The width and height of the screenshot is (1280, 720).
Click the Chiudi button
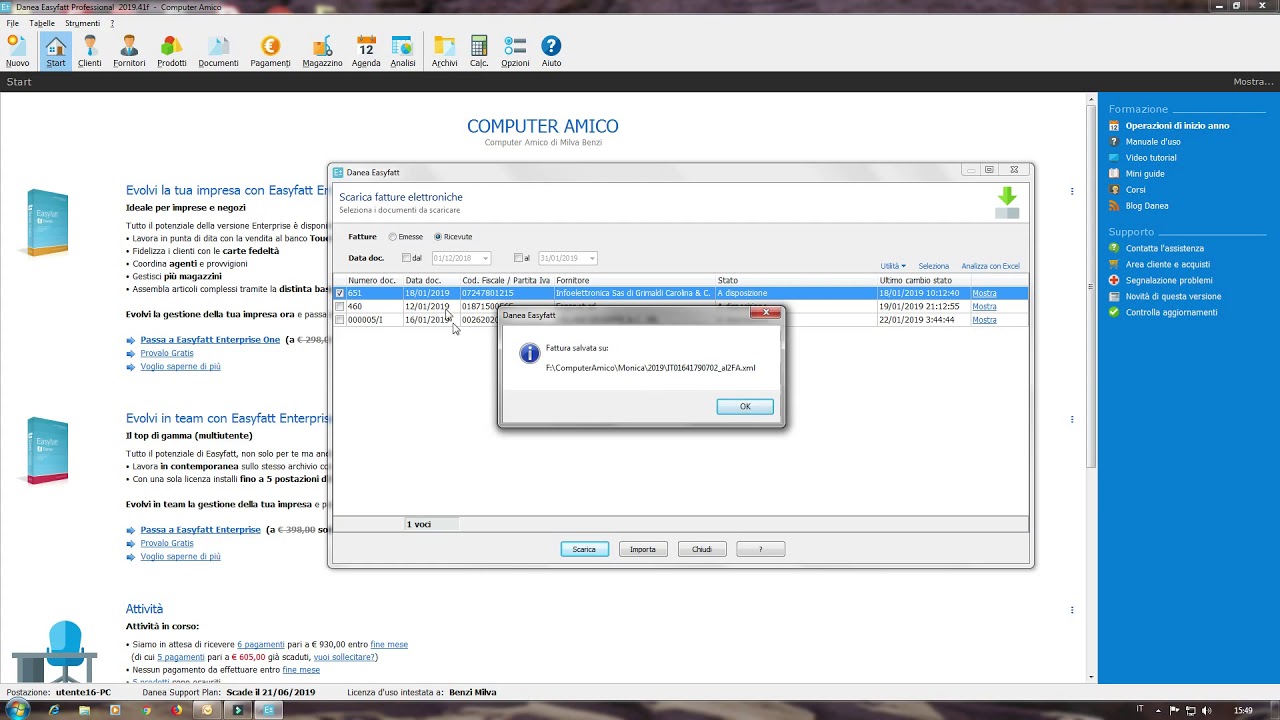[702, 549]
